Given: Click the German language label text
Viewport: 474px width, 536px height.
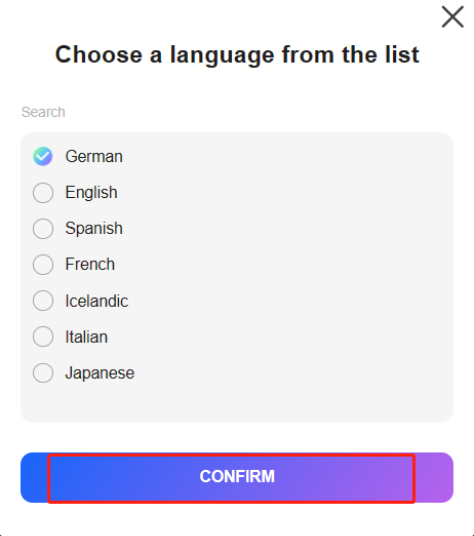Looking at the screenshot, I should coord(94,157).
